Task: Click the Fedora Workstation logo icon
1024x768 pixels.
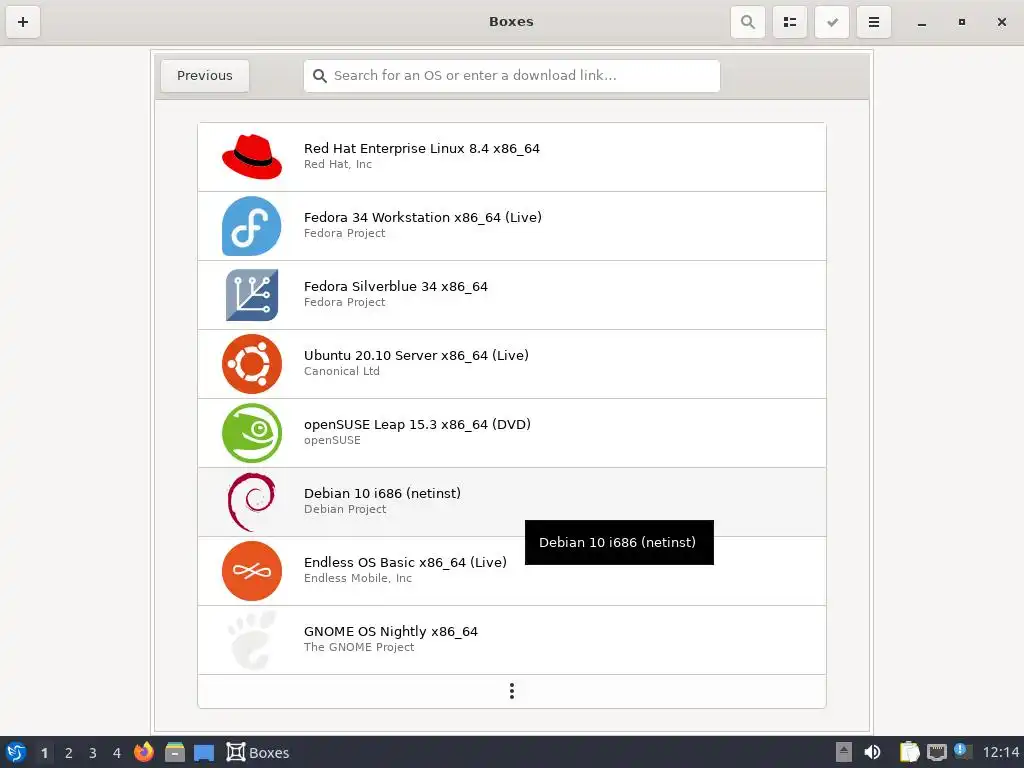Action: pyautogui.click(x=252, y=226)
